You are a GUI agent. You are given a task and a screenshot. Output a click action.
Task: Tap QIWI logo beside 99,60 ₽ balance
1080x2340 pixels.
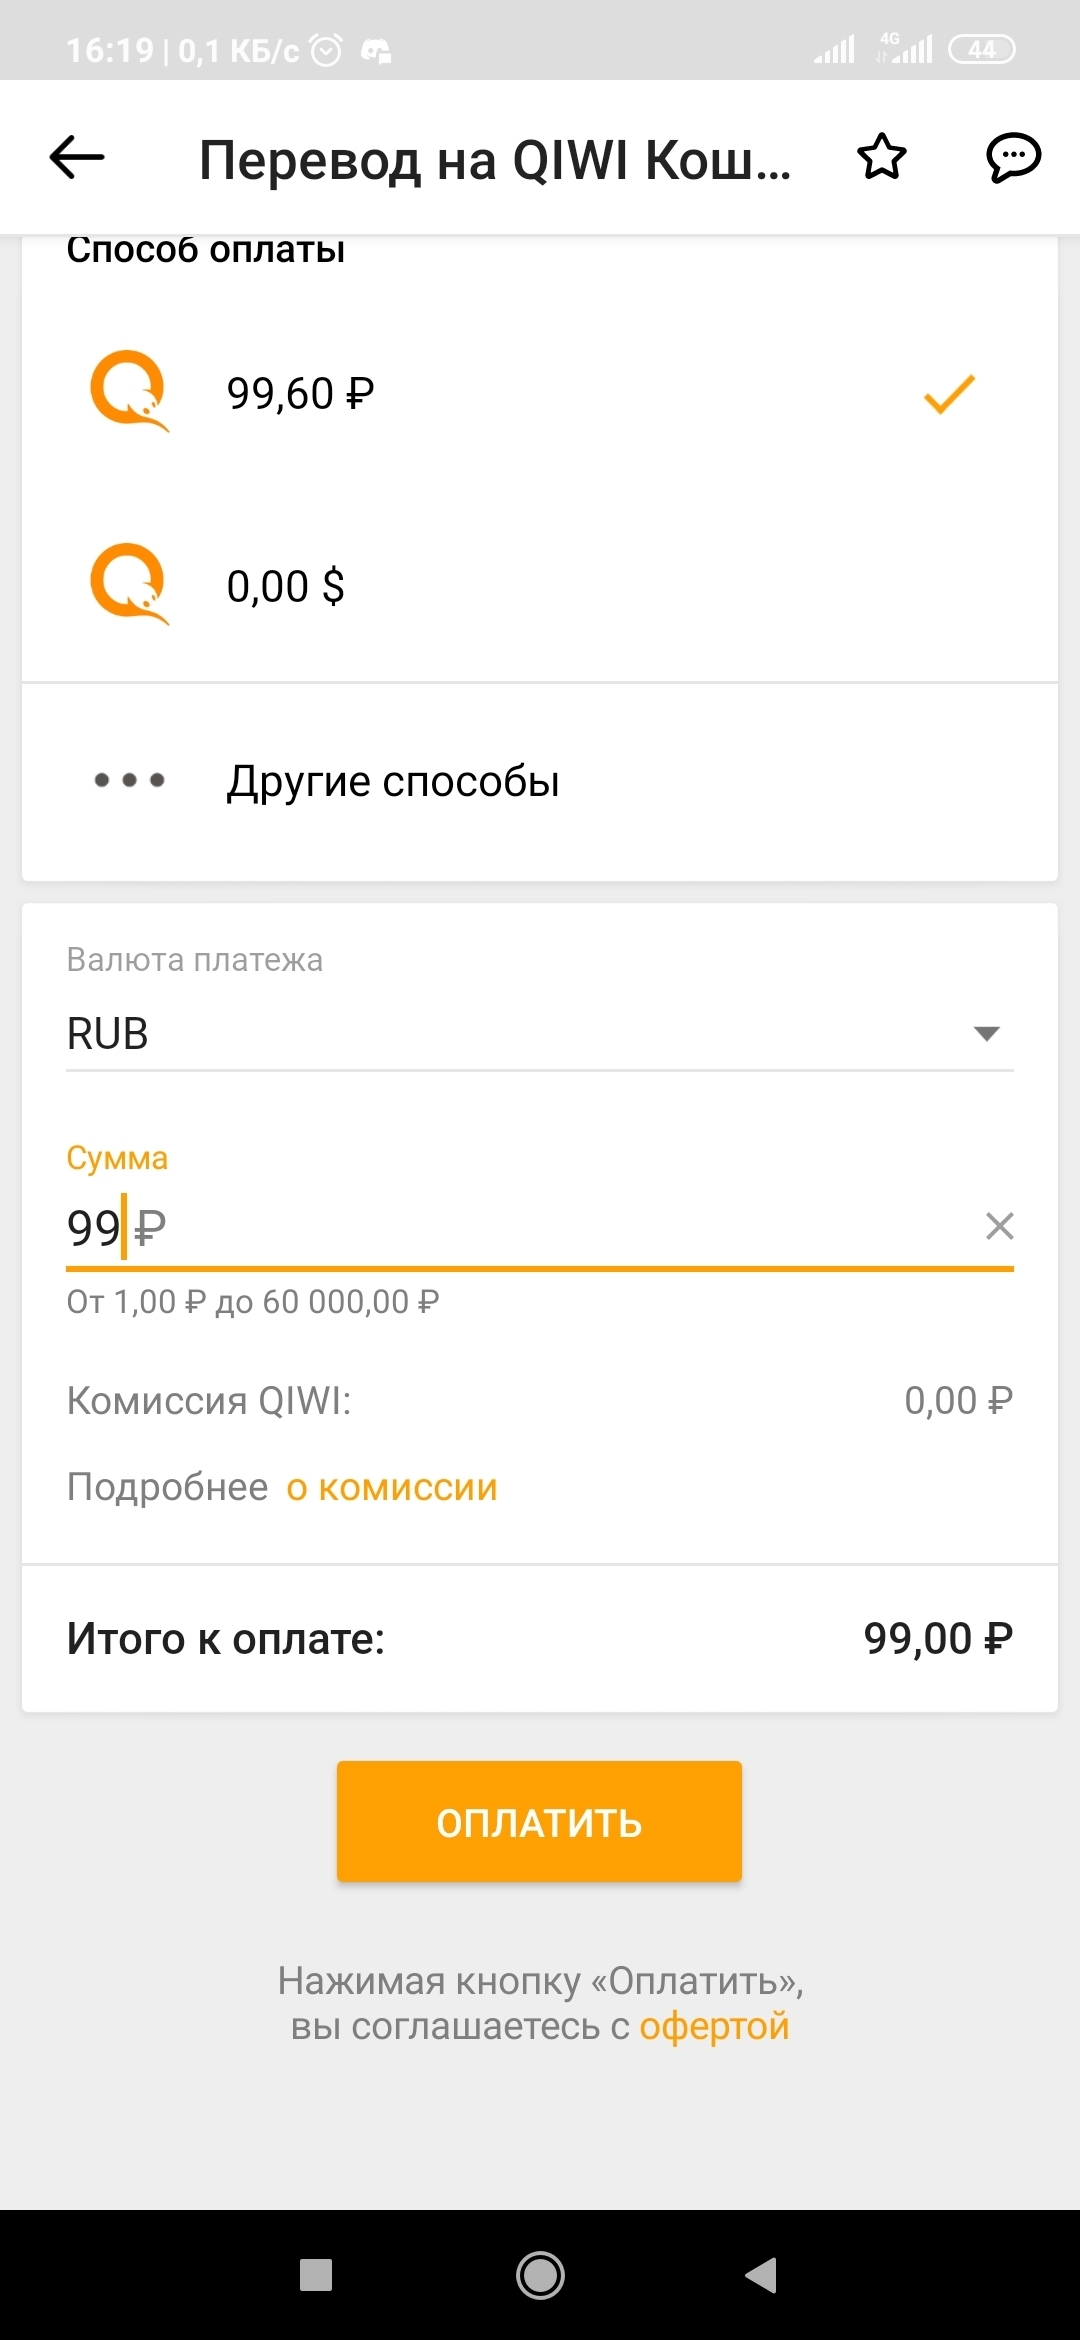pos(129,390)
